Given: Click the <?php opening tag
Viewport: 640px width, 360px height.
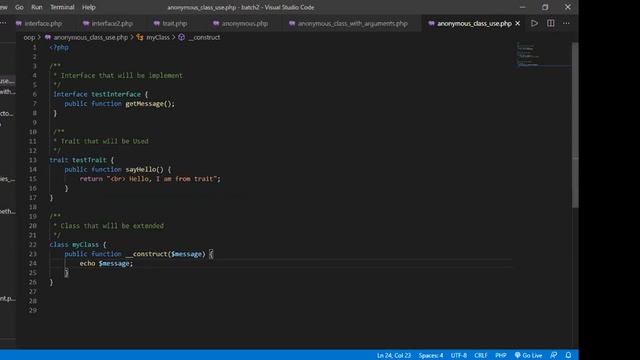Looking at the screenshot, I should pyautogui.click(x=59, y=47).
